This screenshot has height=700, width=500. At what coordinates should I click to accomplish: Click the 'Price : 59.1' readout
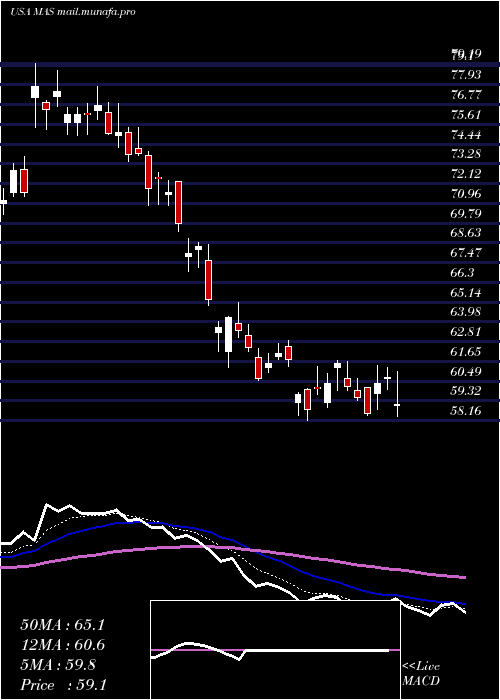coord(63,685)
